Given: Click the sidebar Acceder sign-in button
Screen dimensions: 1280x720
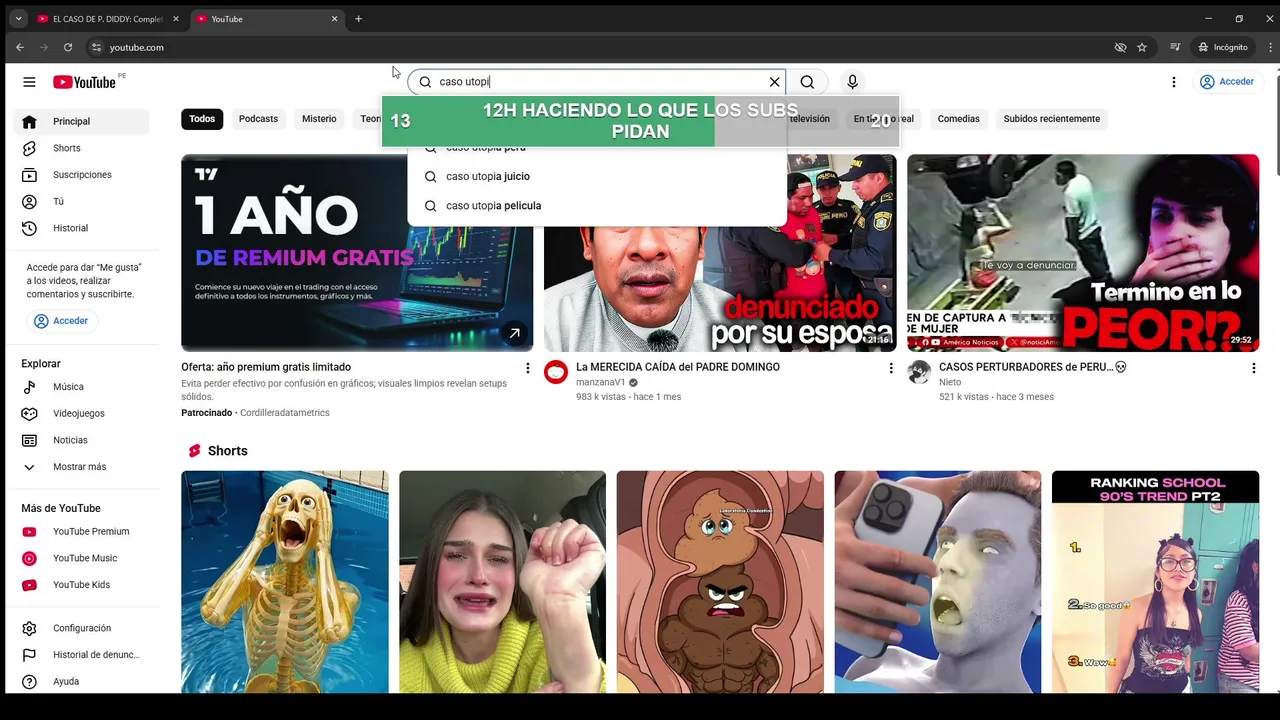Looking at the screenshot, I should point(61,321).
